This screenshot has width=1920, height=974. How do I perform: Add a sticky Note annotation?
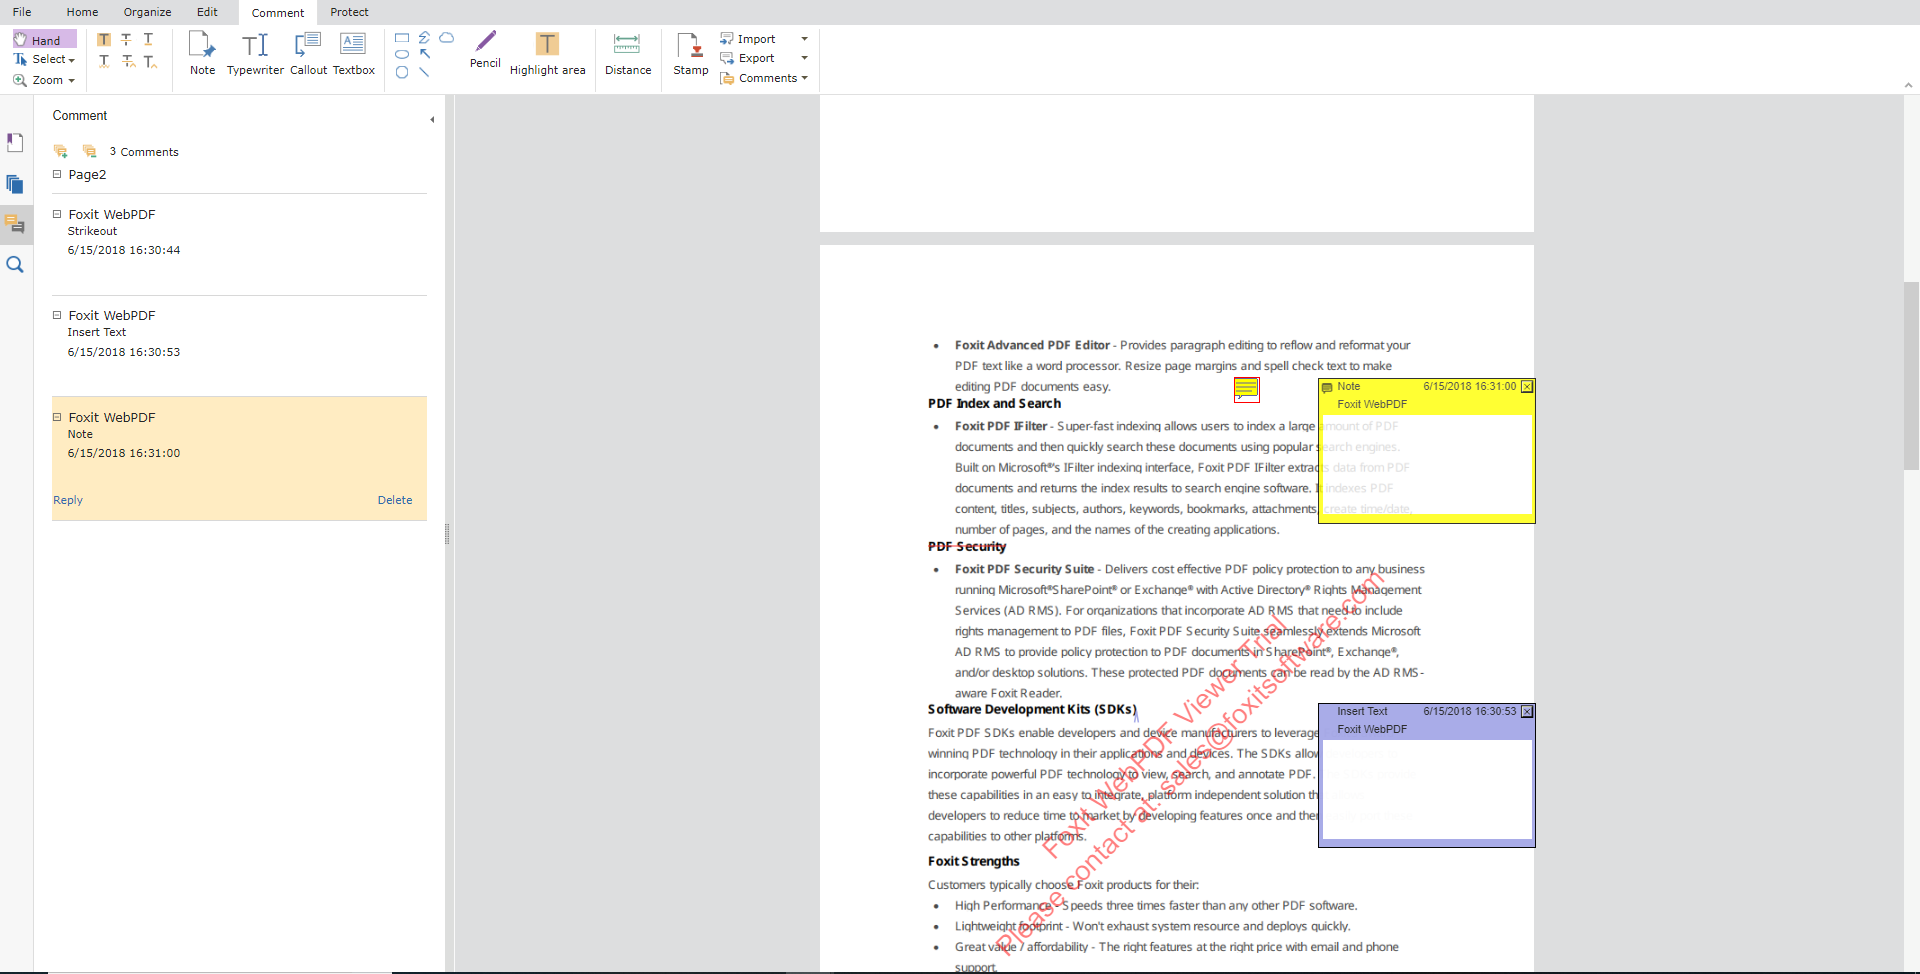click(x=203, y=54)
